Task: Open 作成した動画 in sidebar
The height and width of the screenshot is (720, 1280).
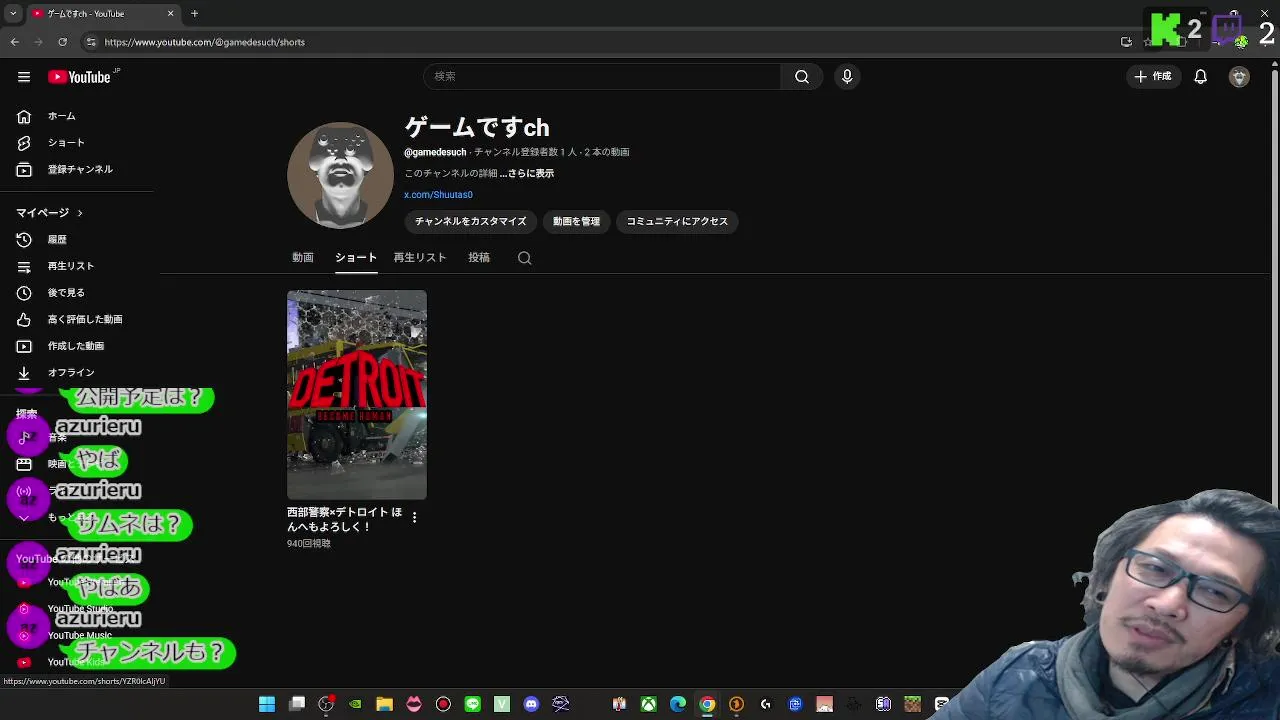Action: 76,346
